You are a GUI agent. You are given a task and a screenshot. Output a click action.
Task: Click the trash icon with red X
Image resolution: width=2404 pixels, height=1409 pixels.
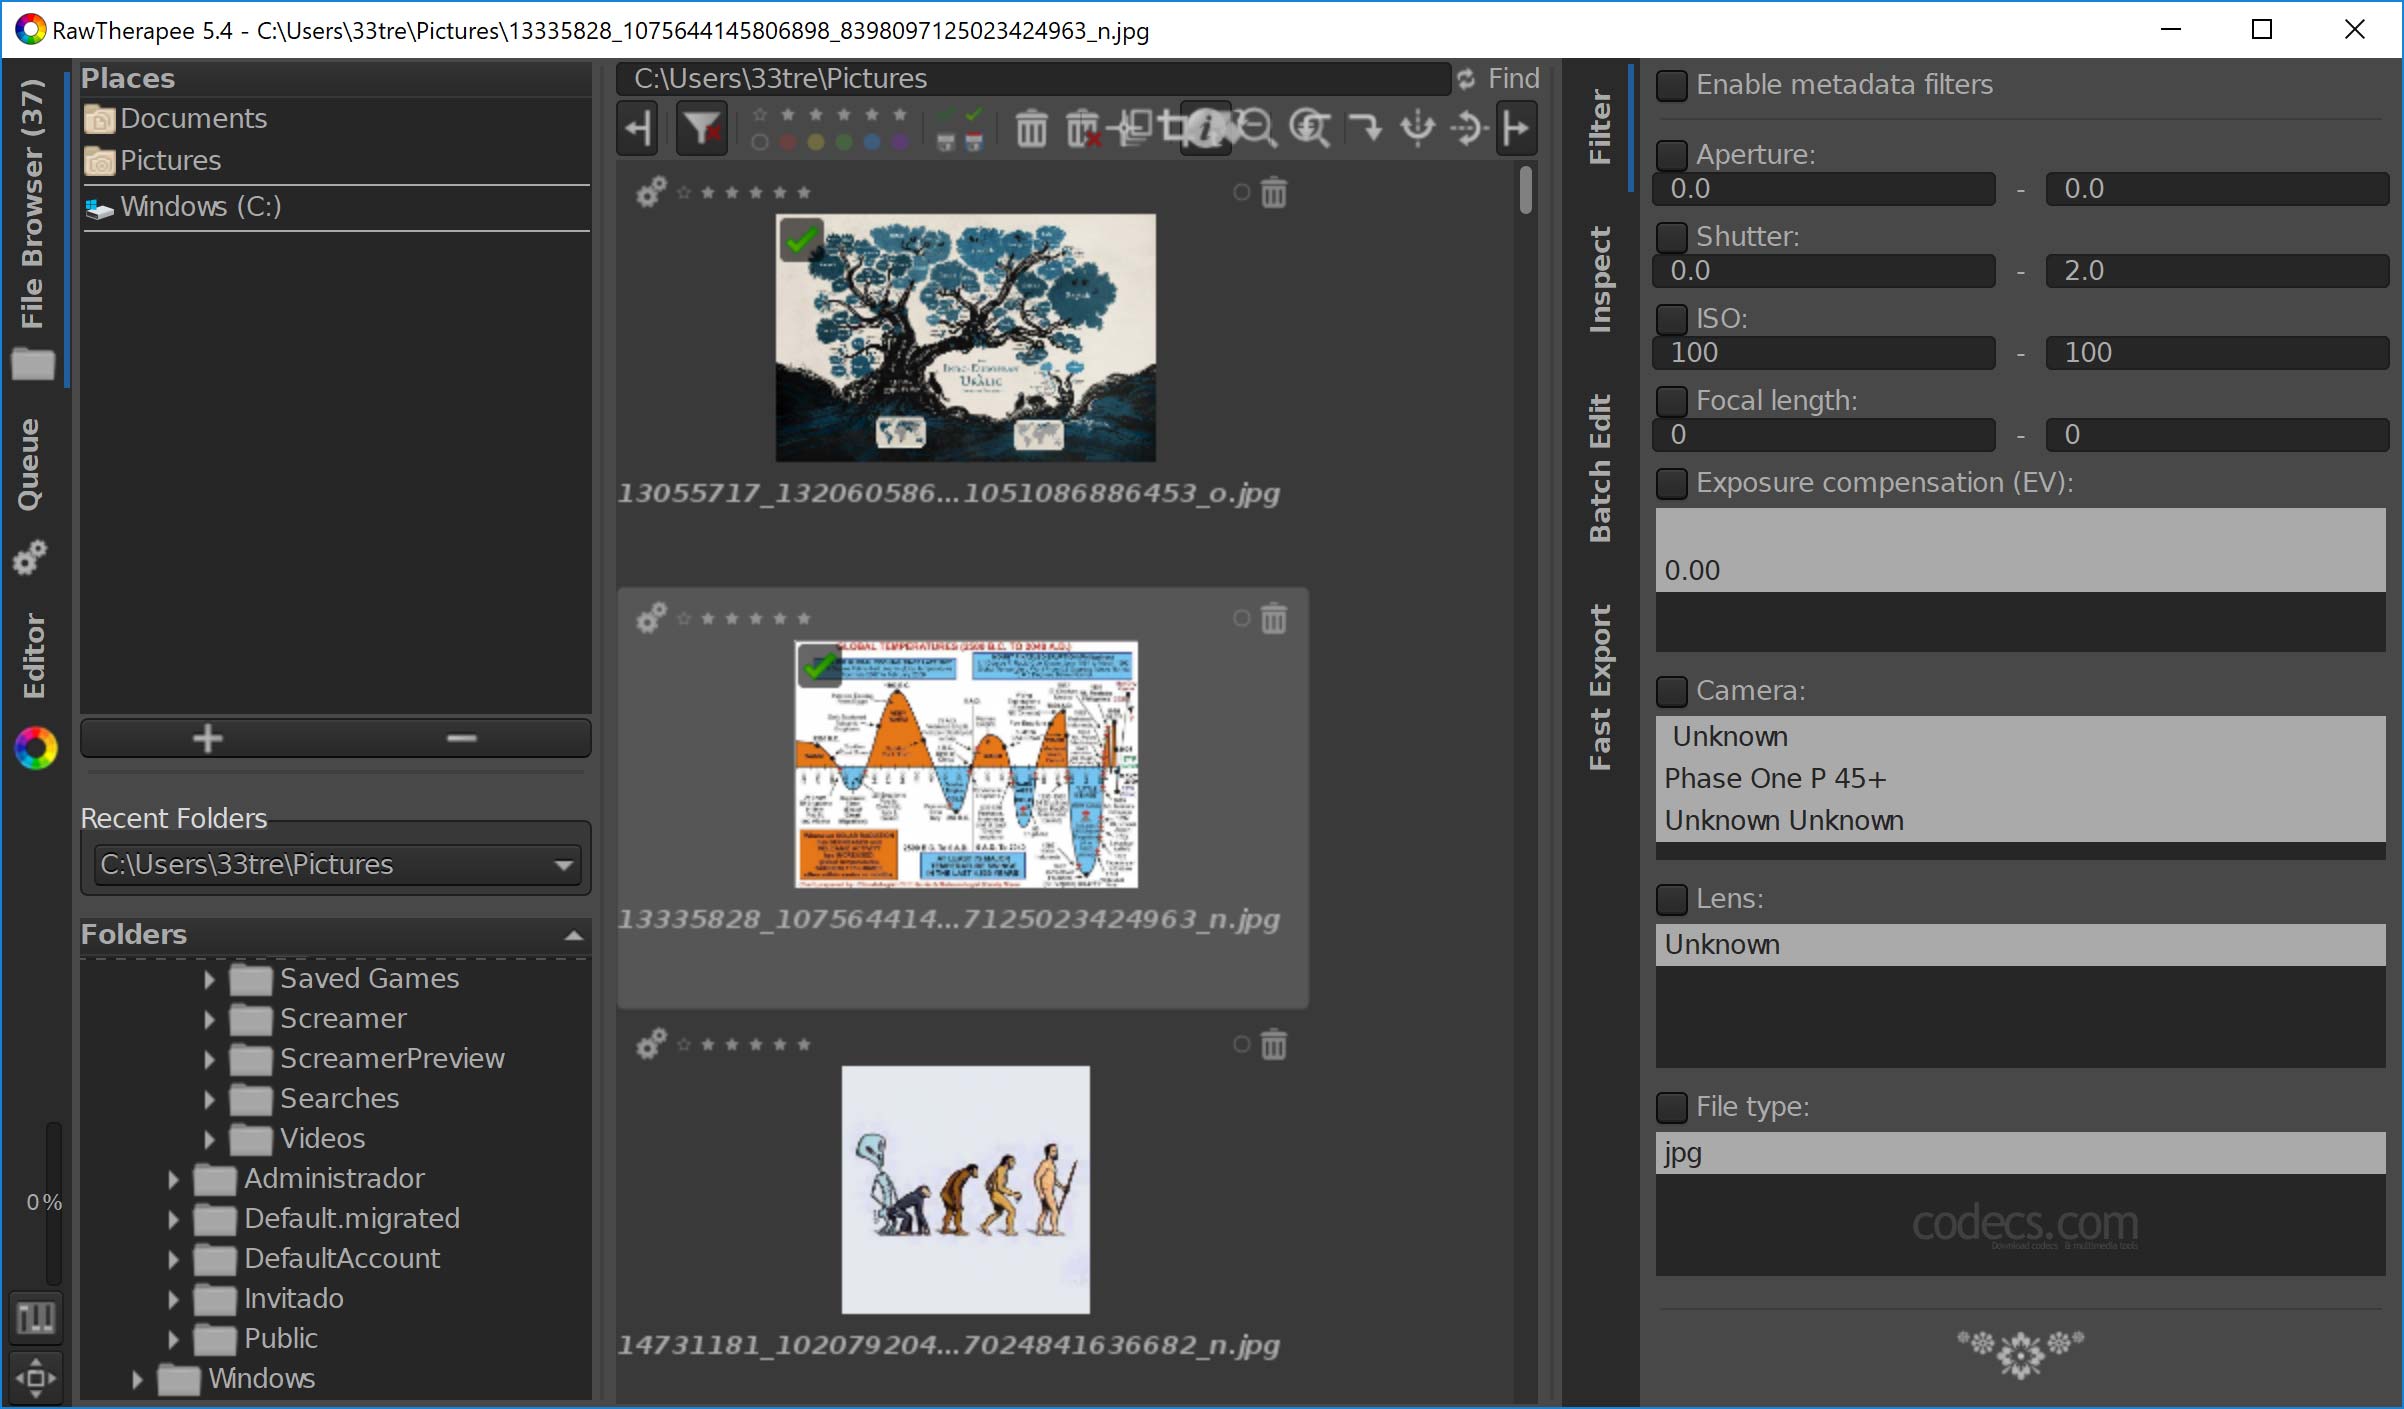point(1082,129)
